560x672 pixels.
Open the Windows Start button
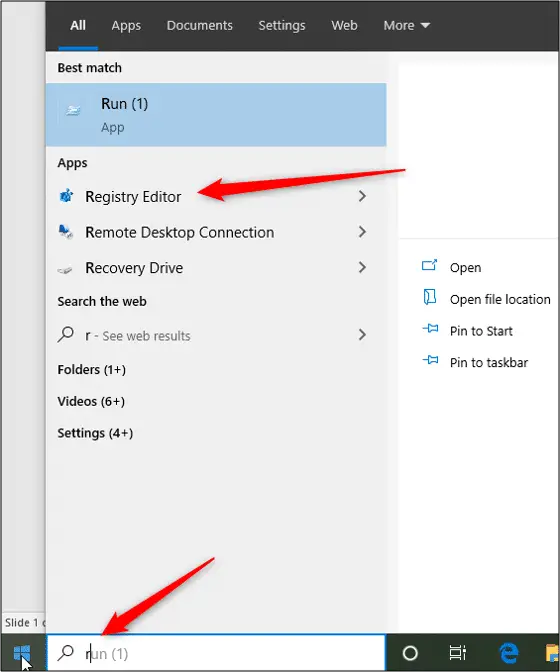tap(22, 653)
